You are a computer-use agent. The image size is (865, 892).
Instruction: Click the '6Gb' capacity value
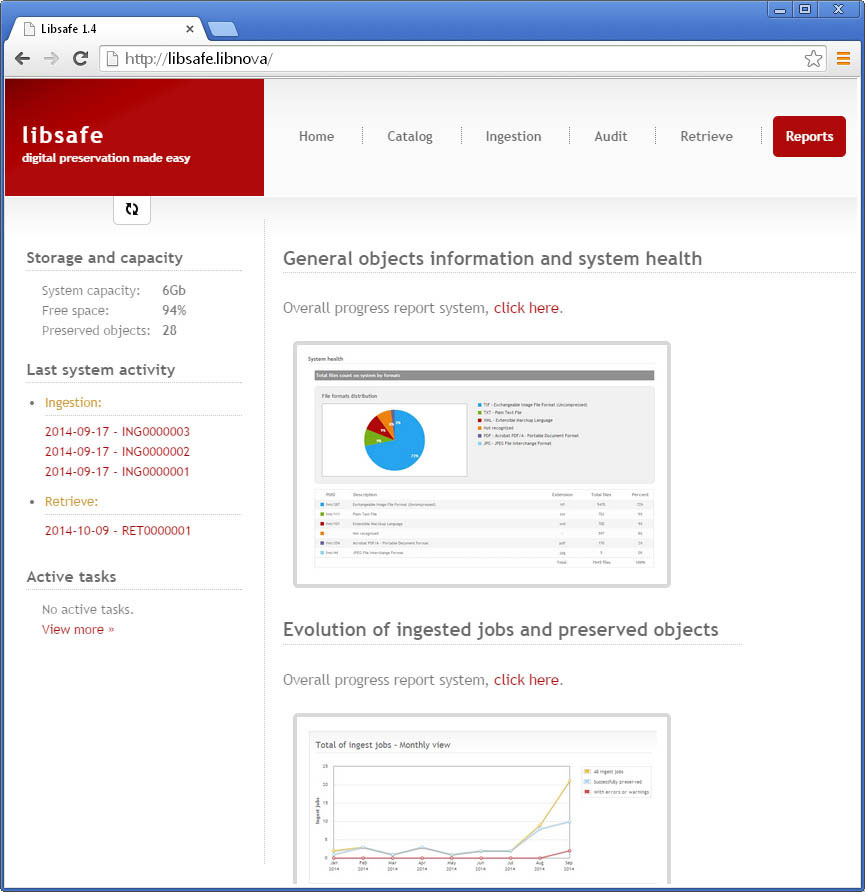(x=174, y=291)
